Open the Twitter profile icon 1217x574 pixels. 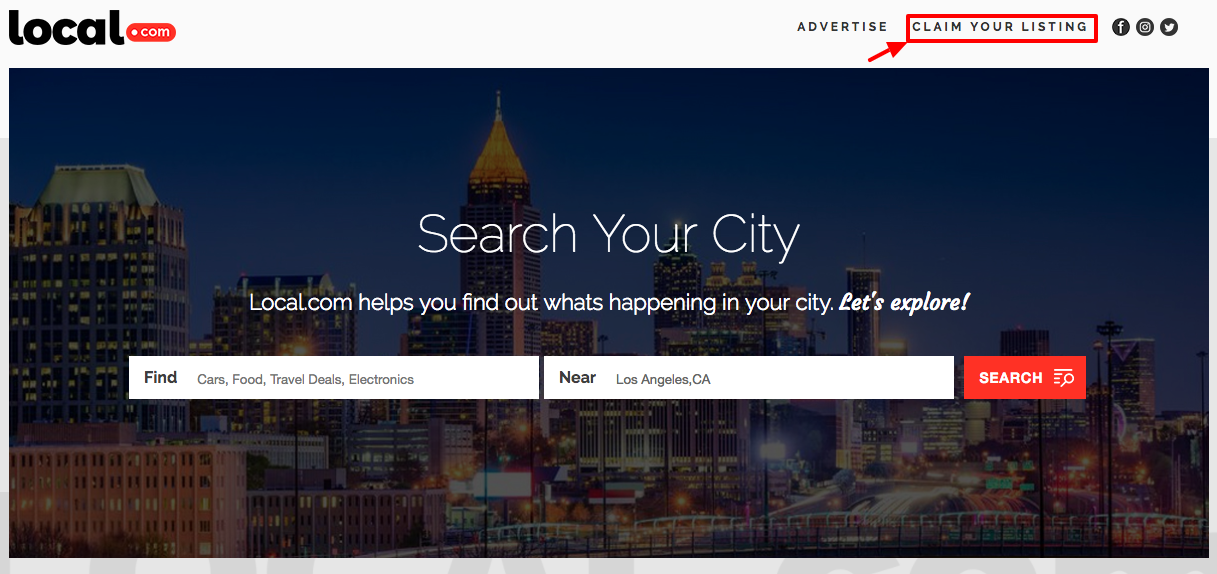point(1169,27)
